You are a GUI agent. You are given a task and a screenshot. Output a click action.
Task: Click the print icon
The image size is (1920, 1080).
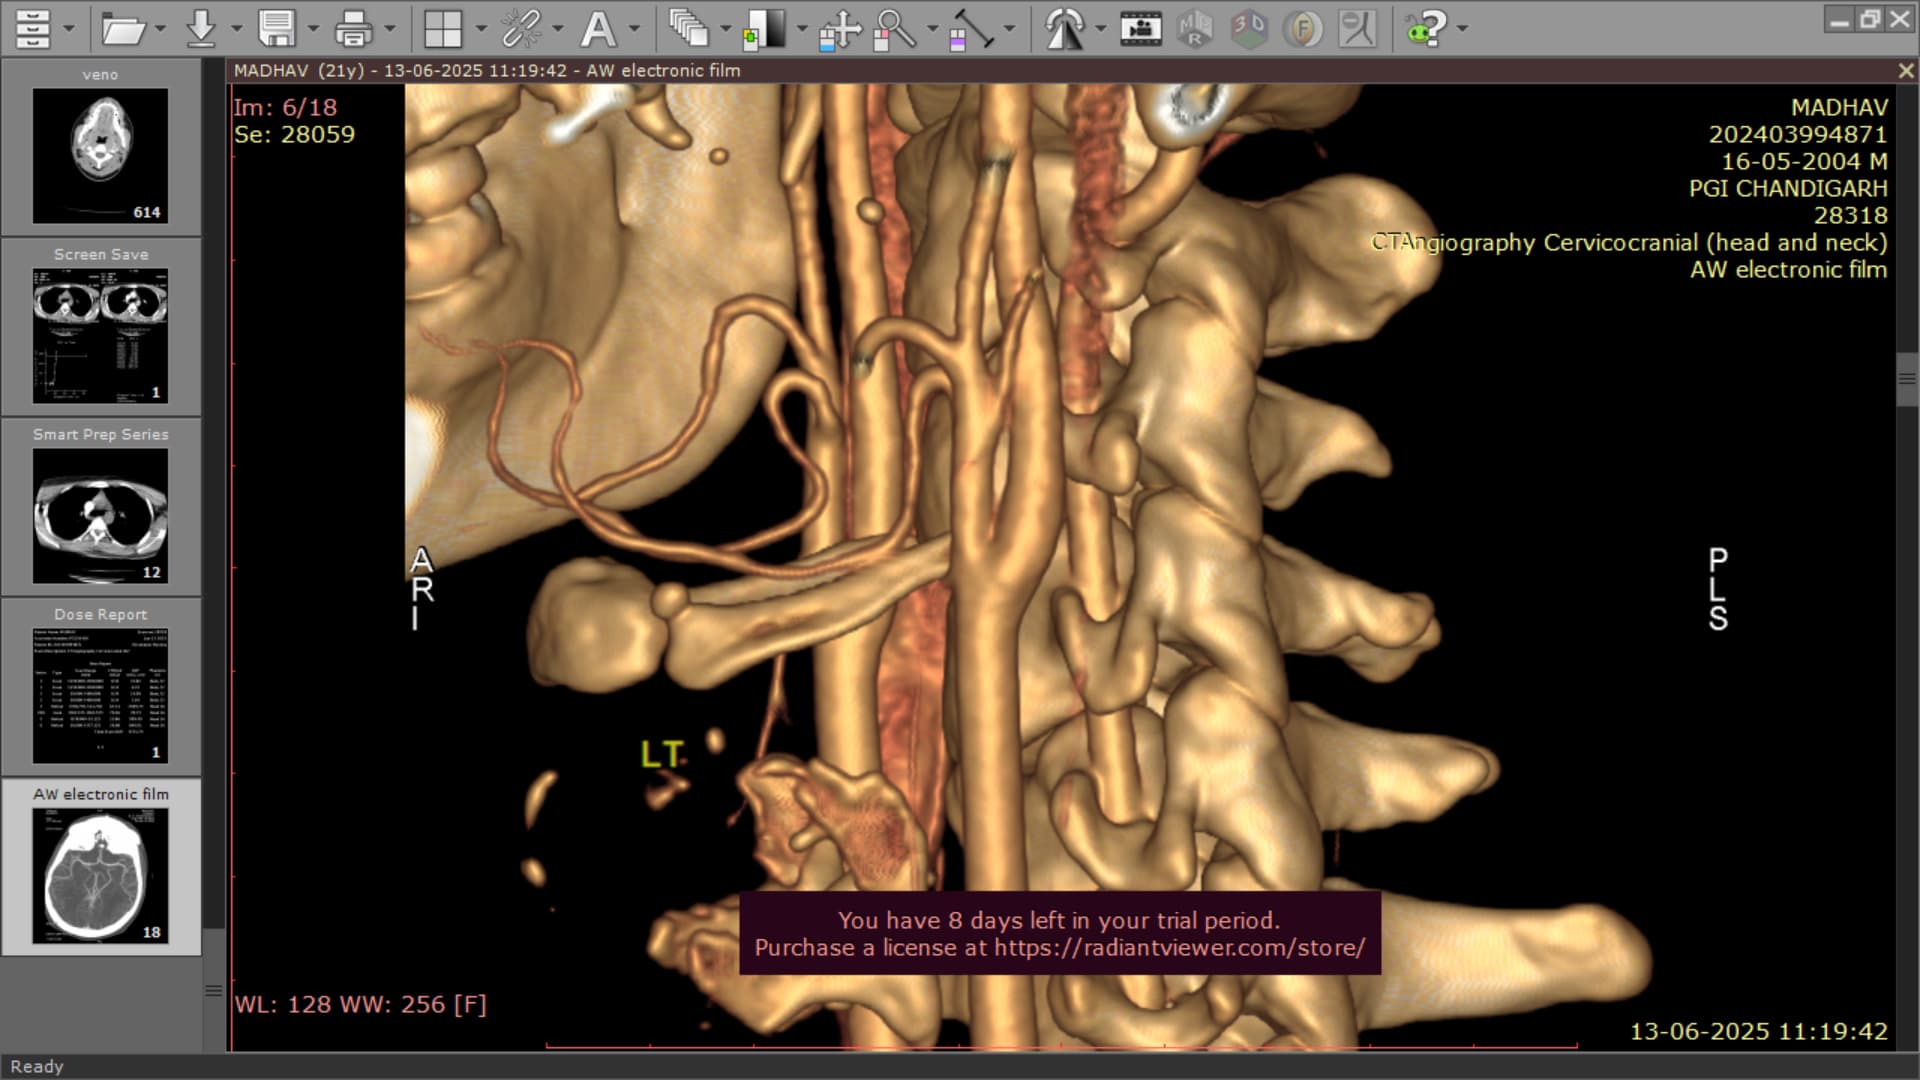point(353,28)
